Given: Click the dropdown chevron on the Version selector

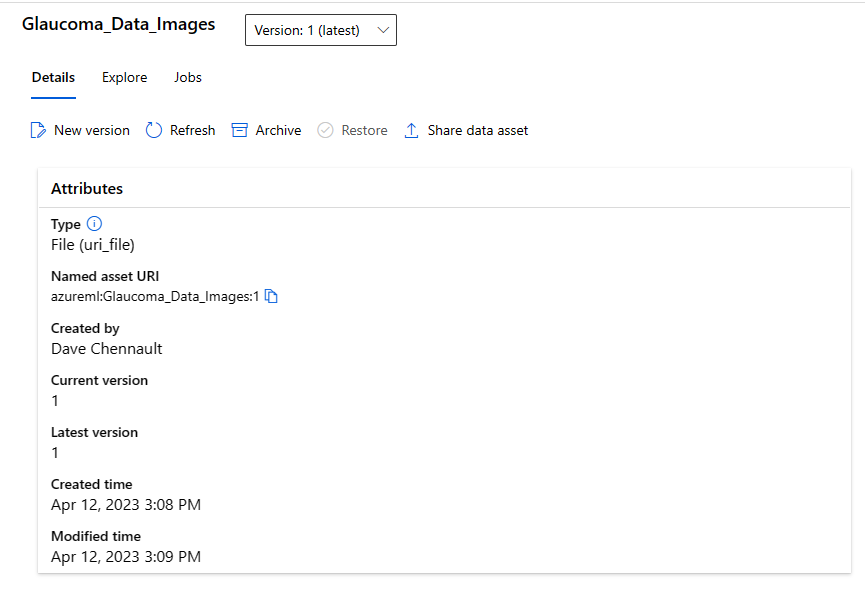Looking at the screenshot, I should pos(382,30).
